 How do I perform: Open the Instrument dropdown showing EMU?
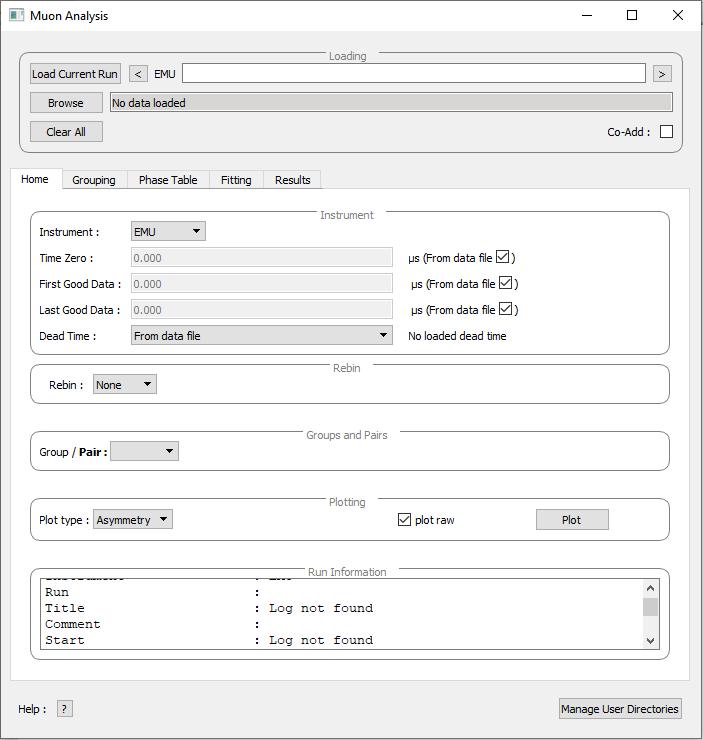coord(168,232)
